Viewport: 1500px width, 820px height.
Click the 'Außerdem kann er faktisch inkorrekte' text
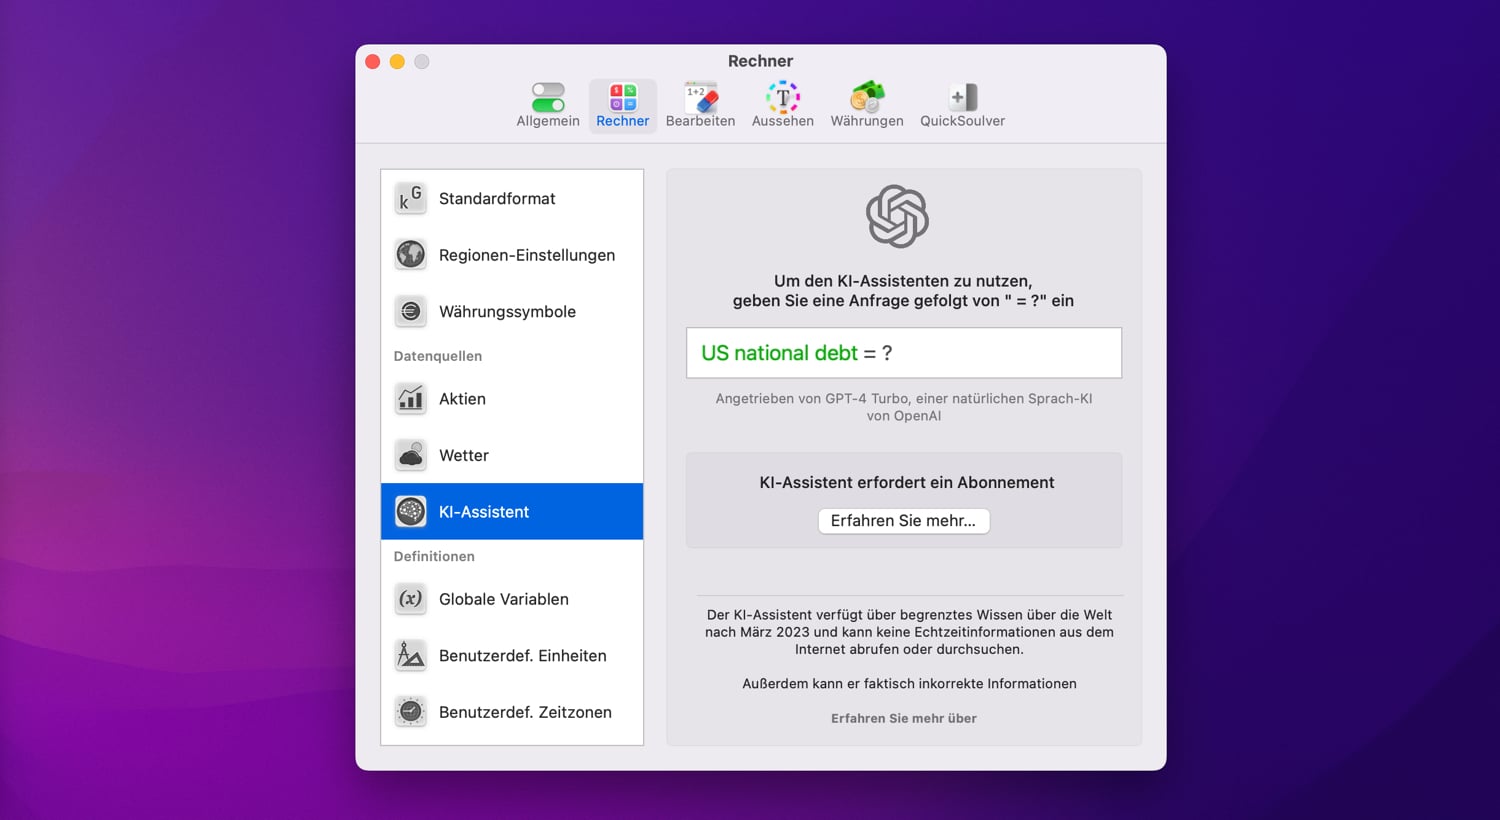909,683
